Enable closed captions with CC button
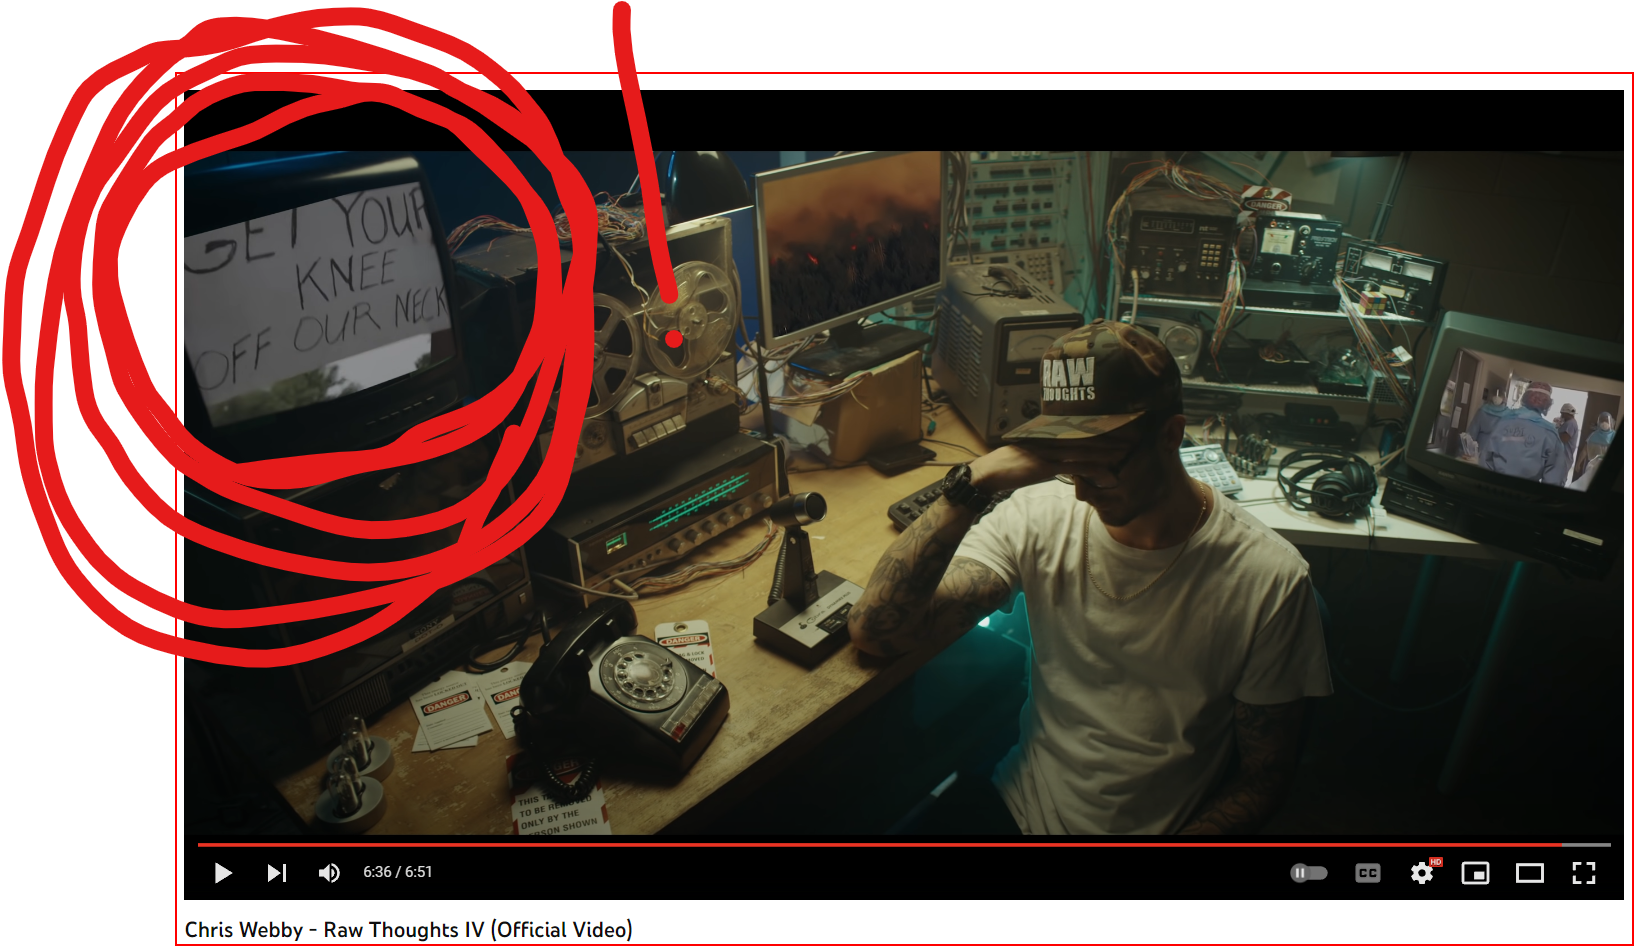The height and width of the screenshot is (946, 1634). coord(1367,873)
